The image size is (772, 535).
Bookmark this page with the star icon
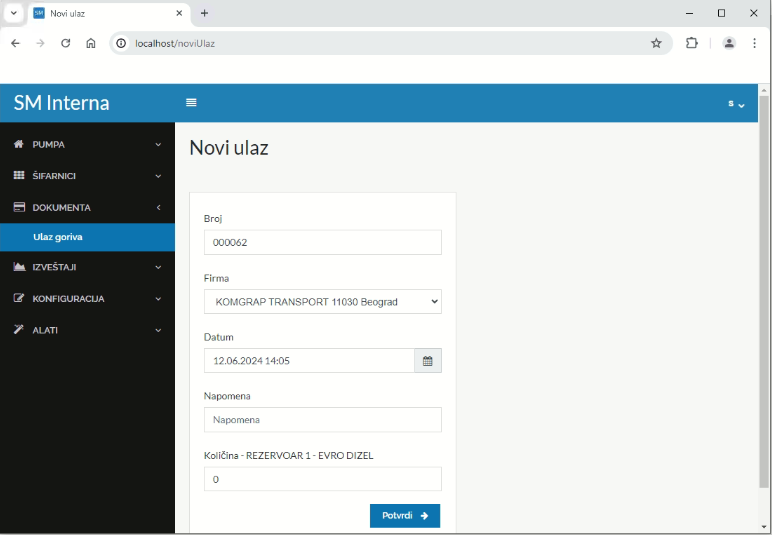click(656, 43)
